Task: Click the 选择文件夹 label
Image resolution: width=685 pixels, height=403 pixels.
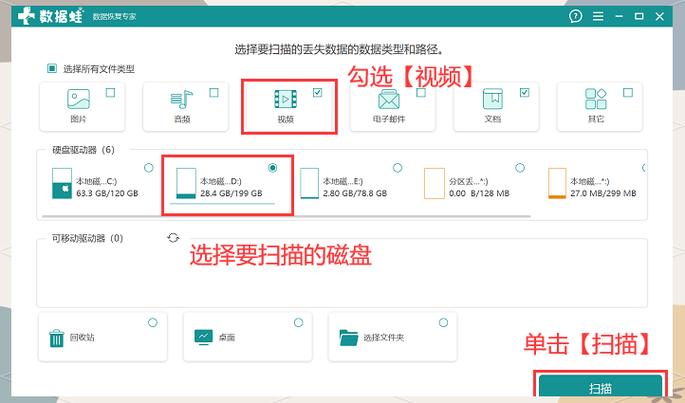Action: [384, 337]
